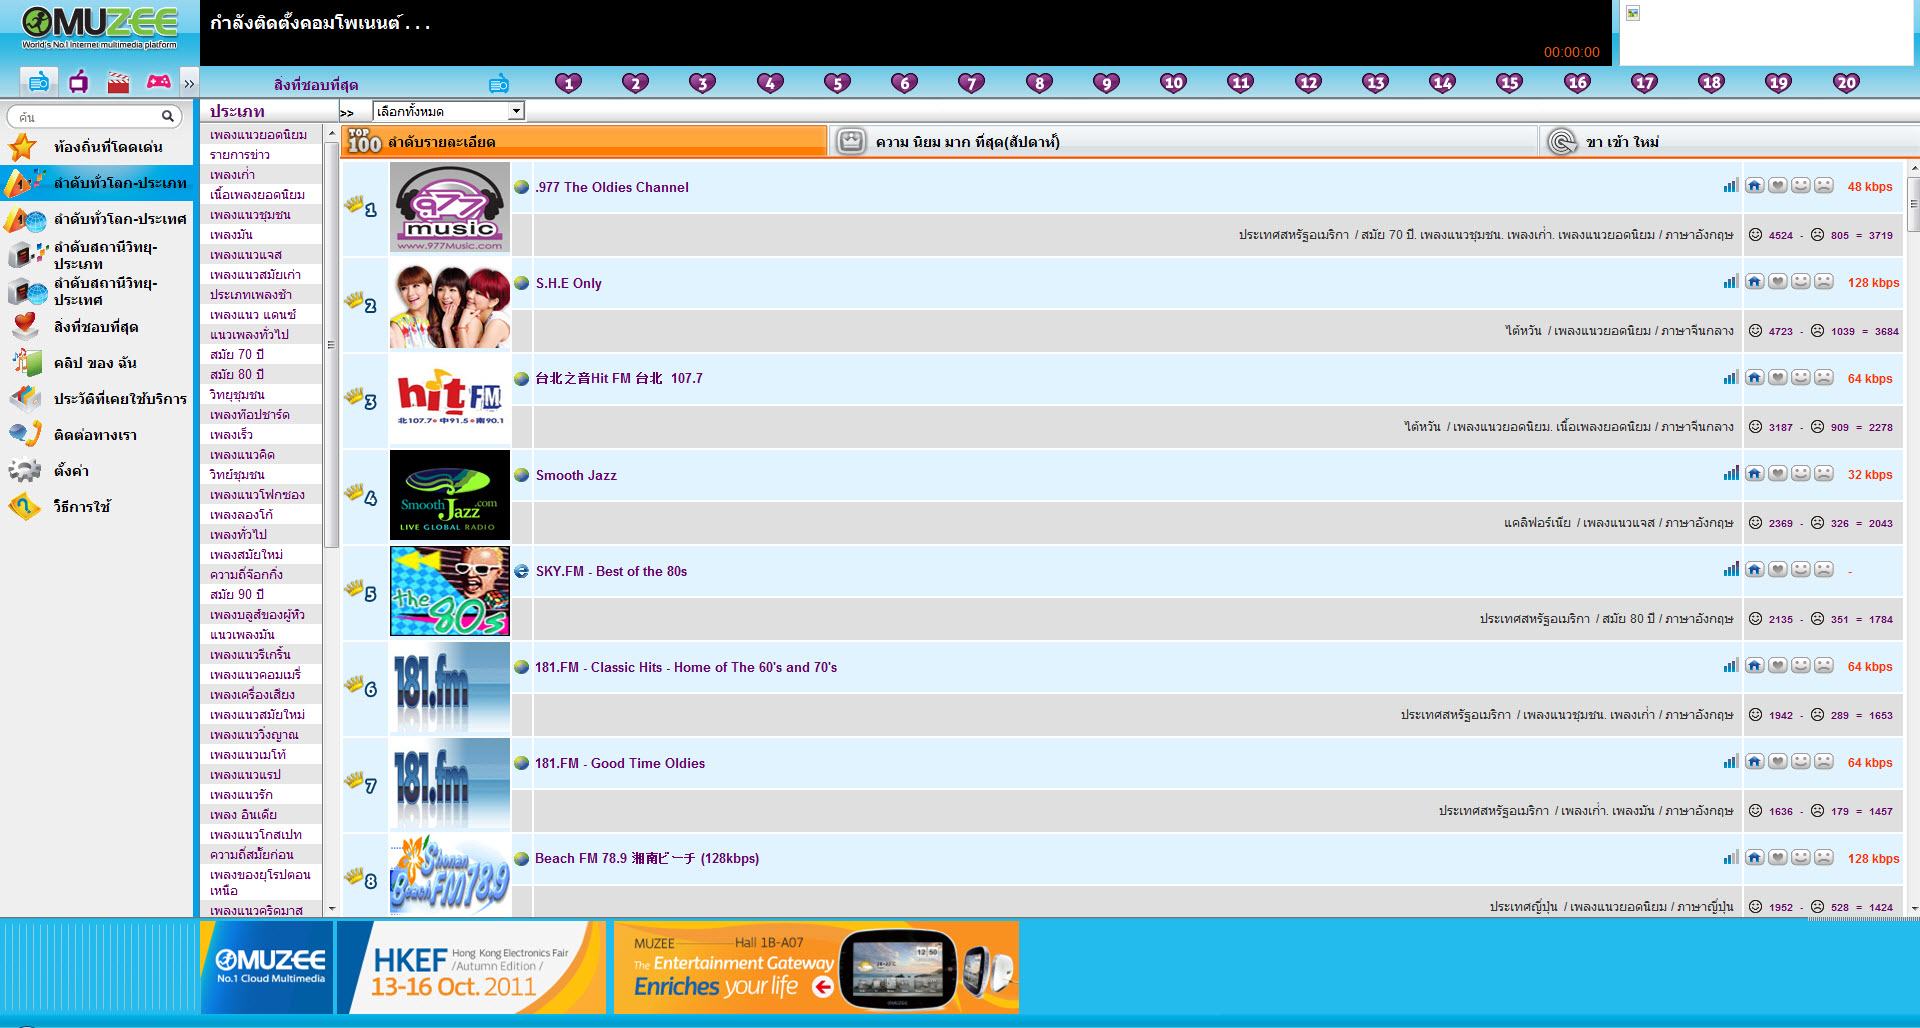
Task: Open the TV media icon
Action: click(79, 82)
